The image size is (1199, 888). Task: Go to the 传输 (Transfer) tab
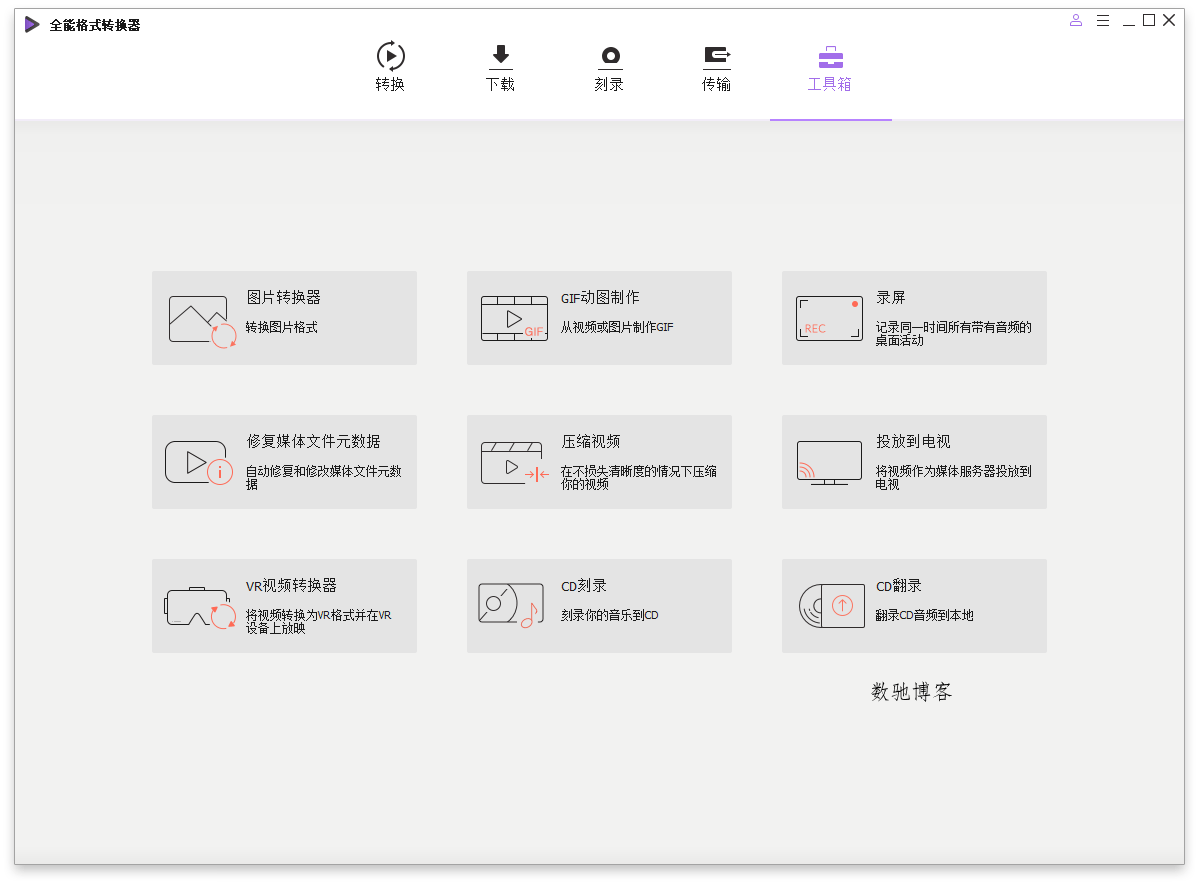[x=716, y=67]
